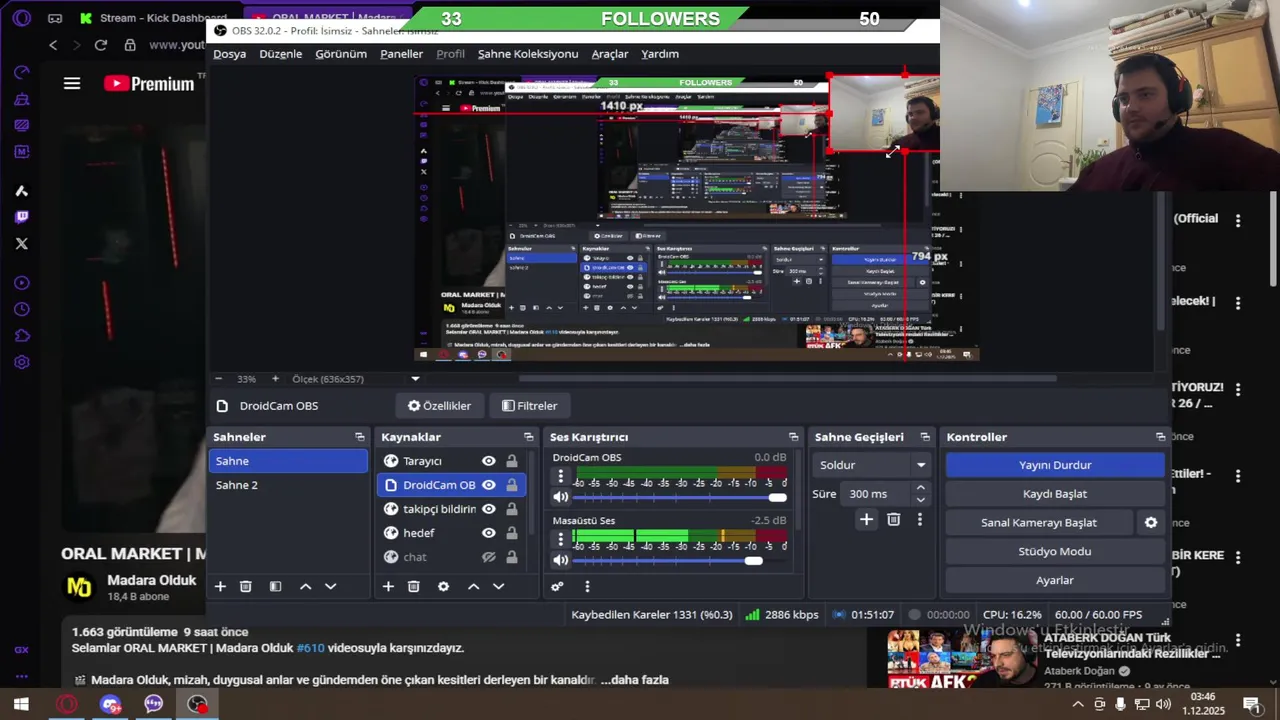Image resolution: width=1280 pixels, height=720 pixels.
Task: Hide the hedef source with its eye icon
Action: coord(489,533)
